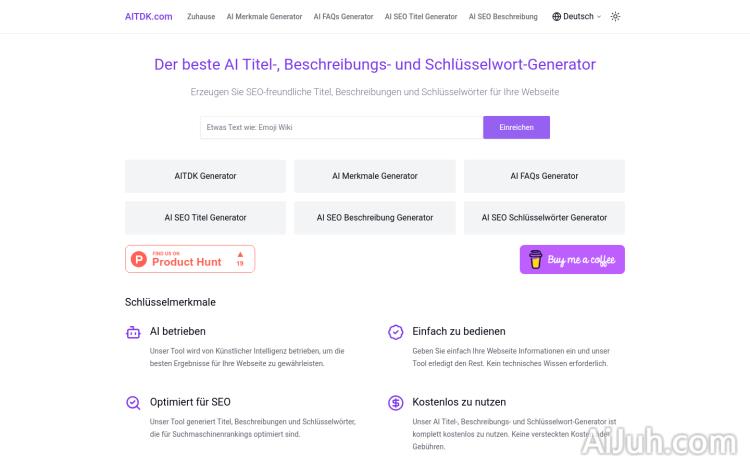Click the Buy me a coffee button

pos(572,260)
